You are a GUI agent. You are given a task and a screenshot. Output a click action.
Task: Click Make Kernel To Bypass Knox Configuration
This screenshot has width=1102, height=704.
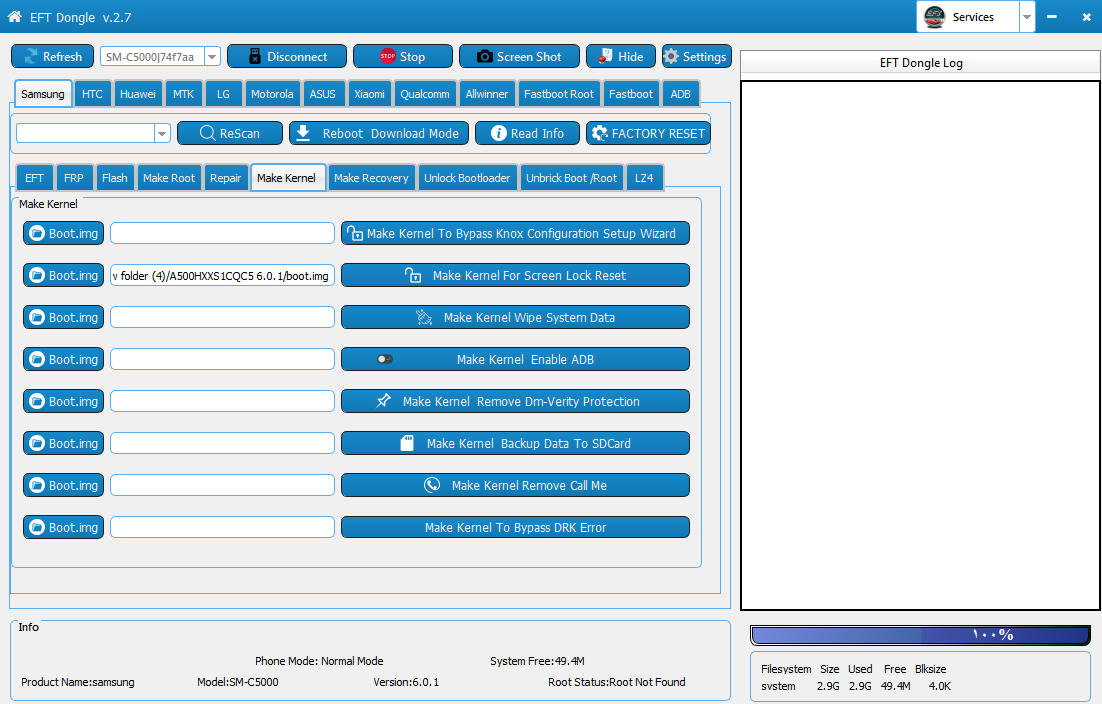tap(515, 233)
